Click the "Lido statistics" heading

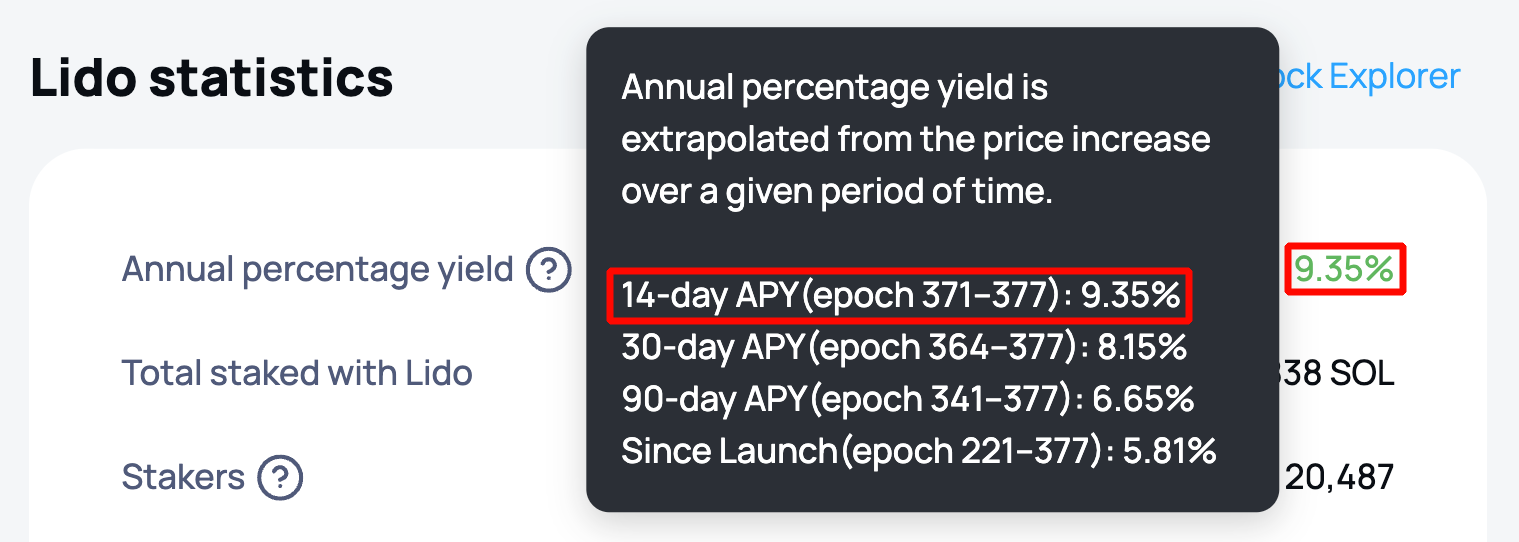[x=211, y=78]
